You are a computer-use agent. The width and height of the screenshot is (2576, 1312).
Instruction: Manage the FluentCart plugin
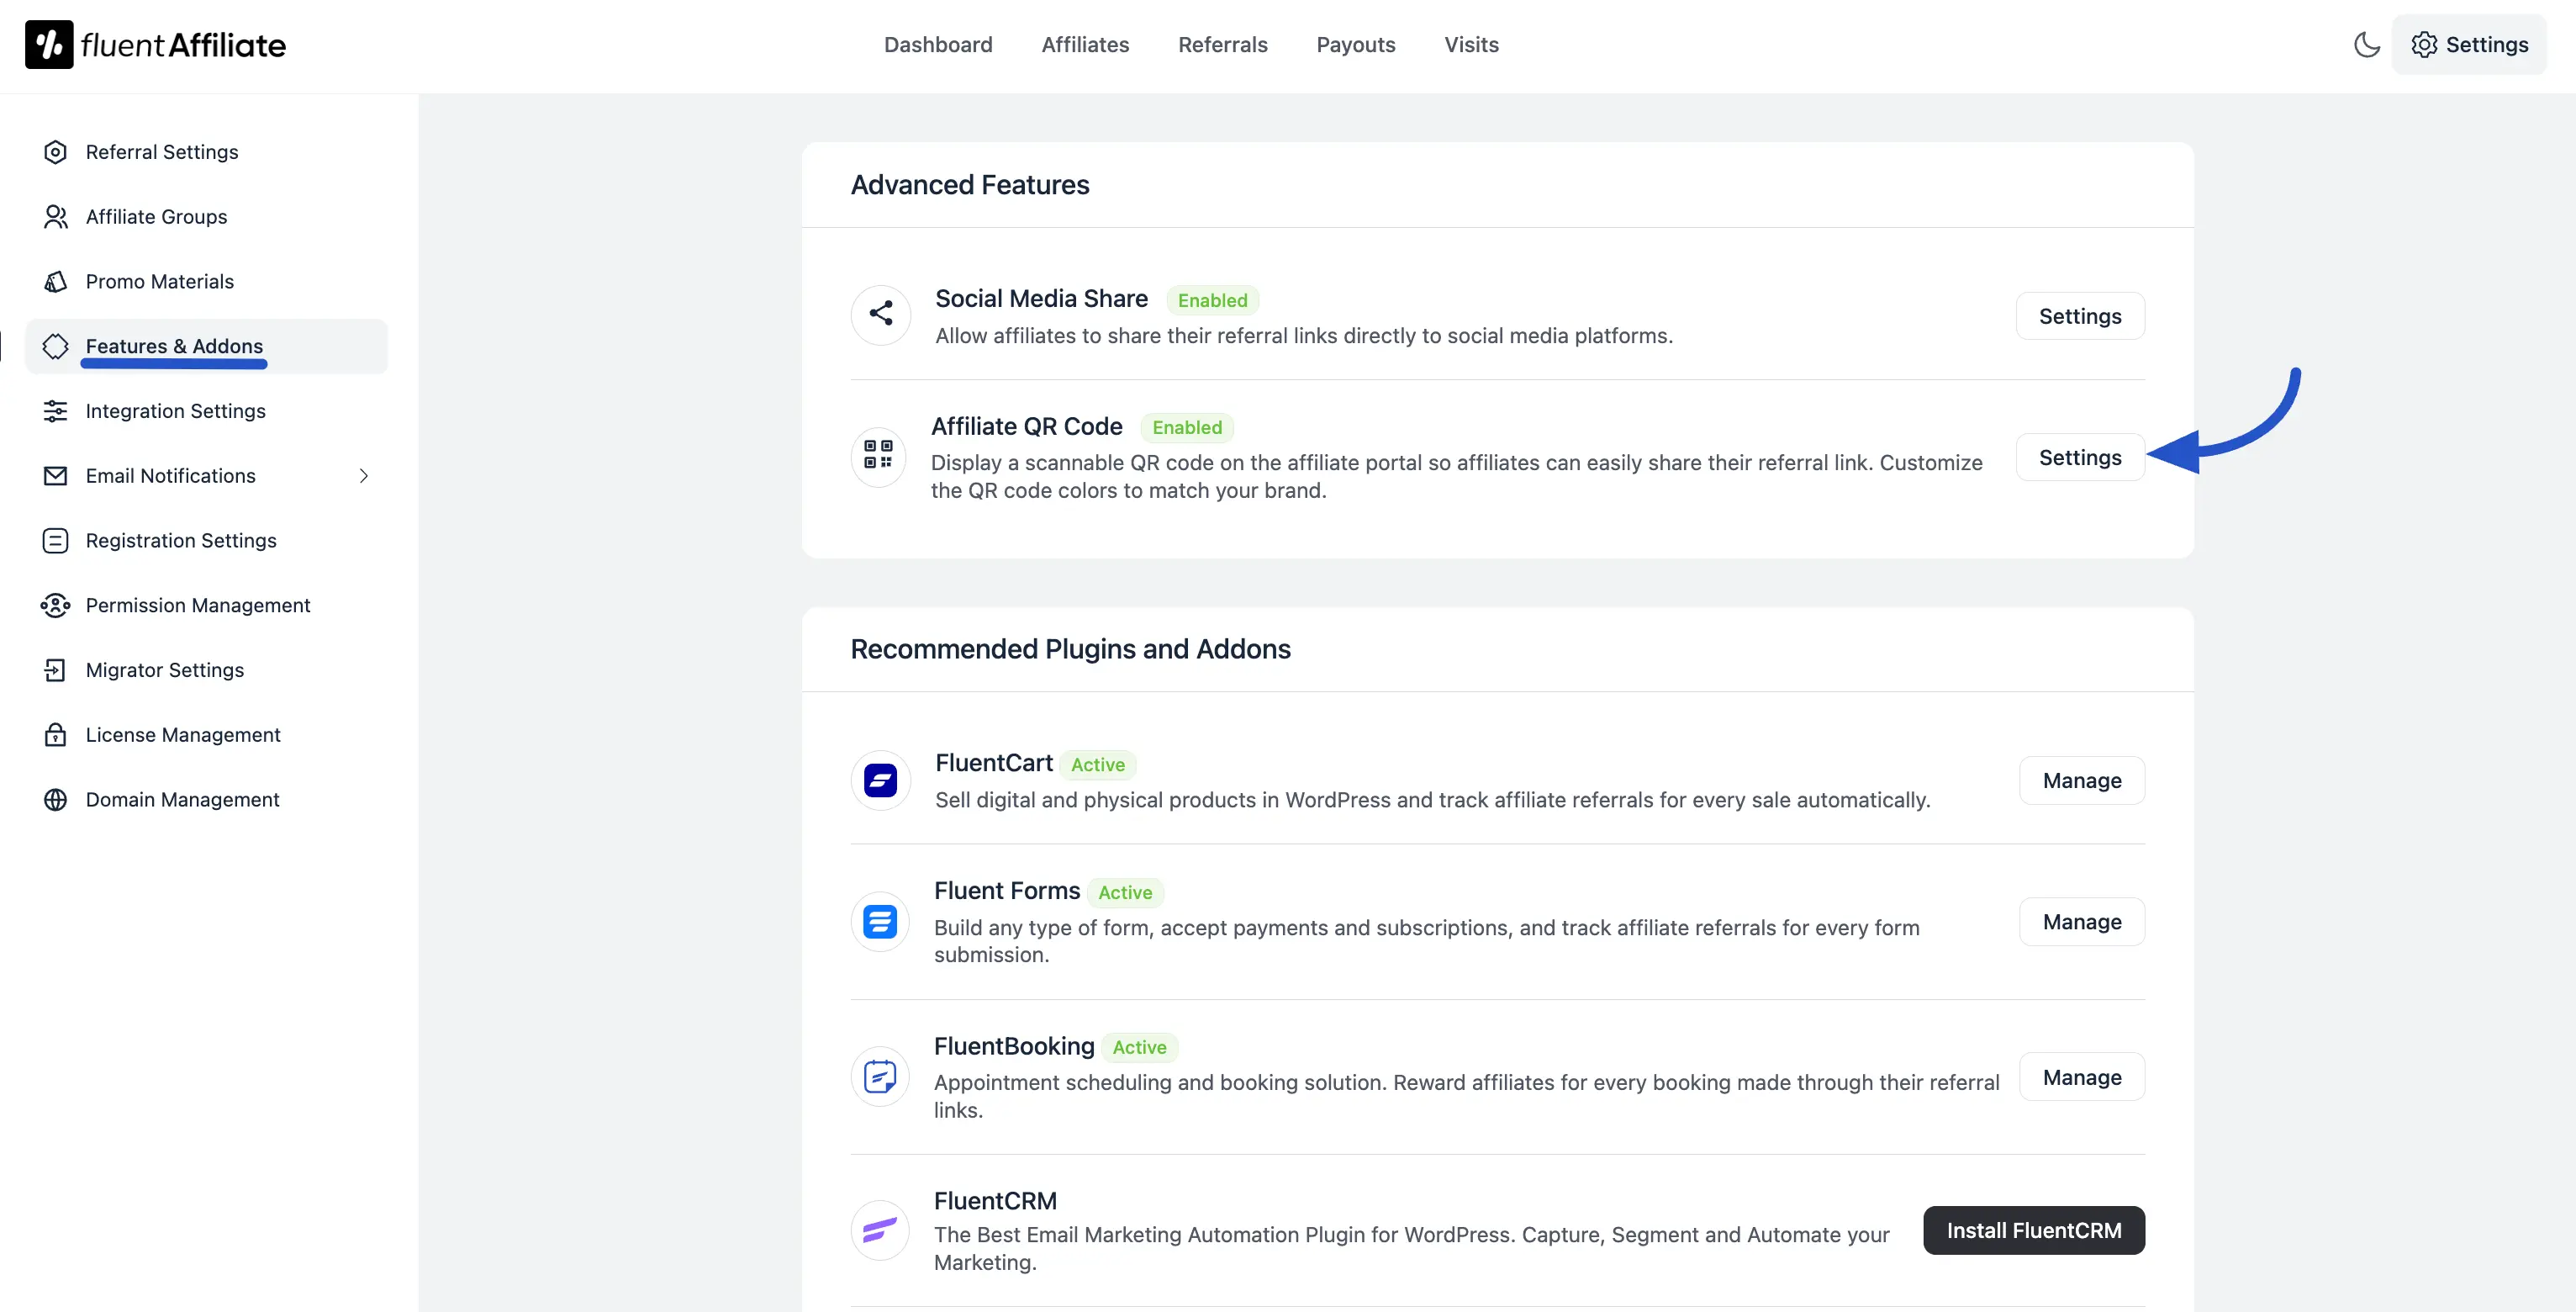pos(2081,780)
